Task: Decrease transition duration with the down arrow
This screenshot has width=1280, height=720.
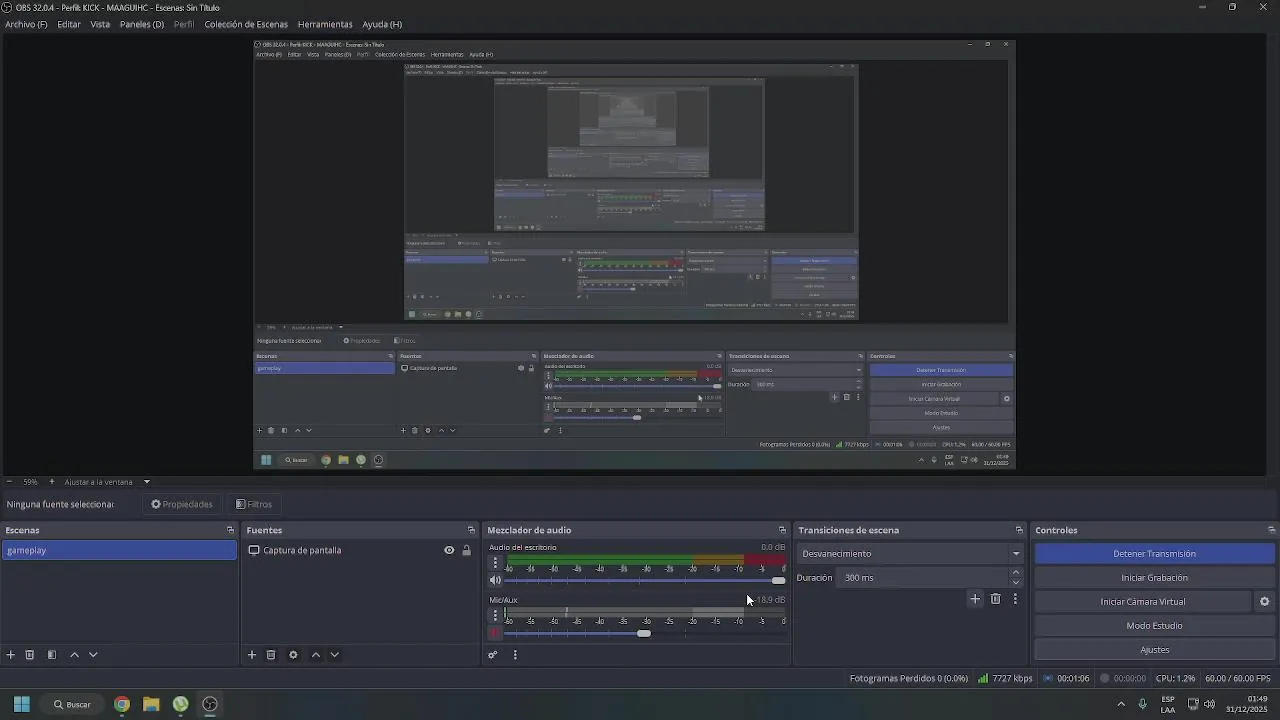Action: coord(1016,582)
